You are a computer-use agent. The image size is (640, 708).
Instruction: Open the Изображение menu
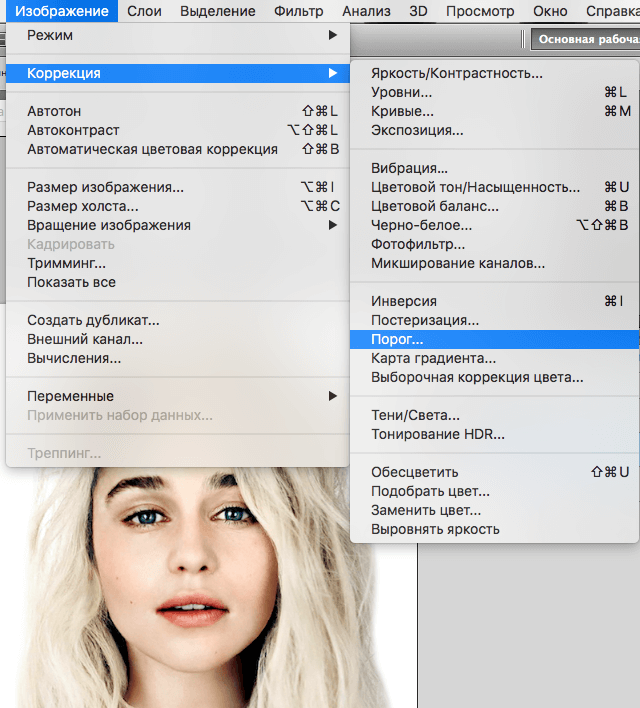(x=62, y=11)
